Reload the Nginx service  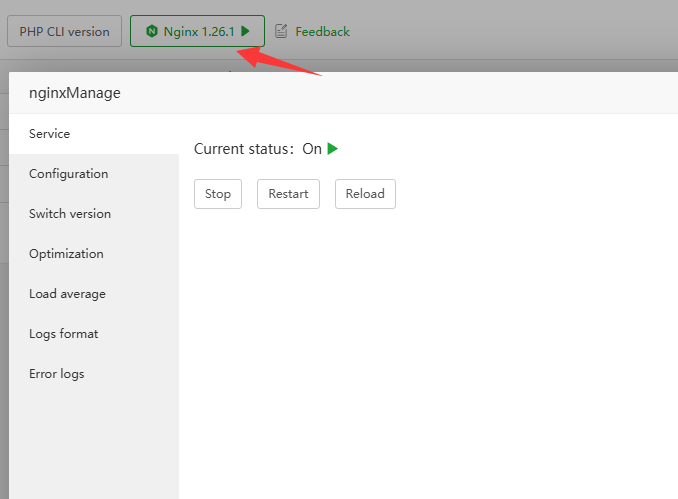click(365, 194)
